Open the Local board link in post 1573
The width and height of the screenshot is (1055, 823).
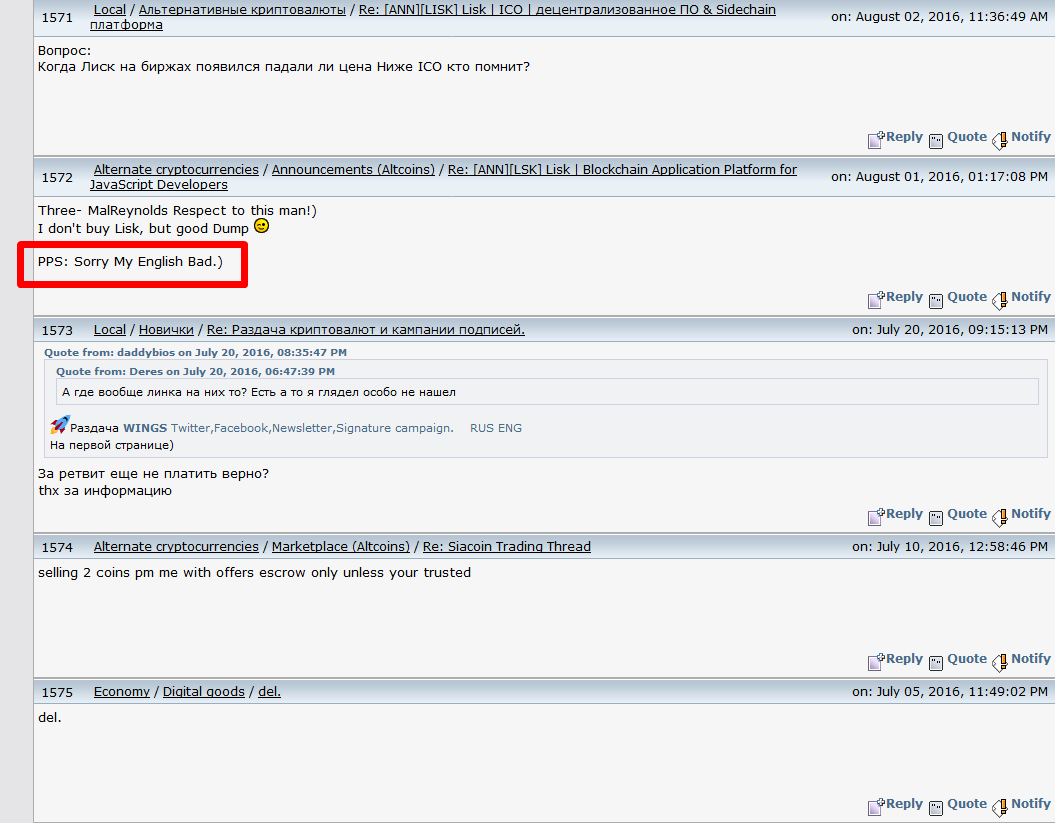click(110, 330)
